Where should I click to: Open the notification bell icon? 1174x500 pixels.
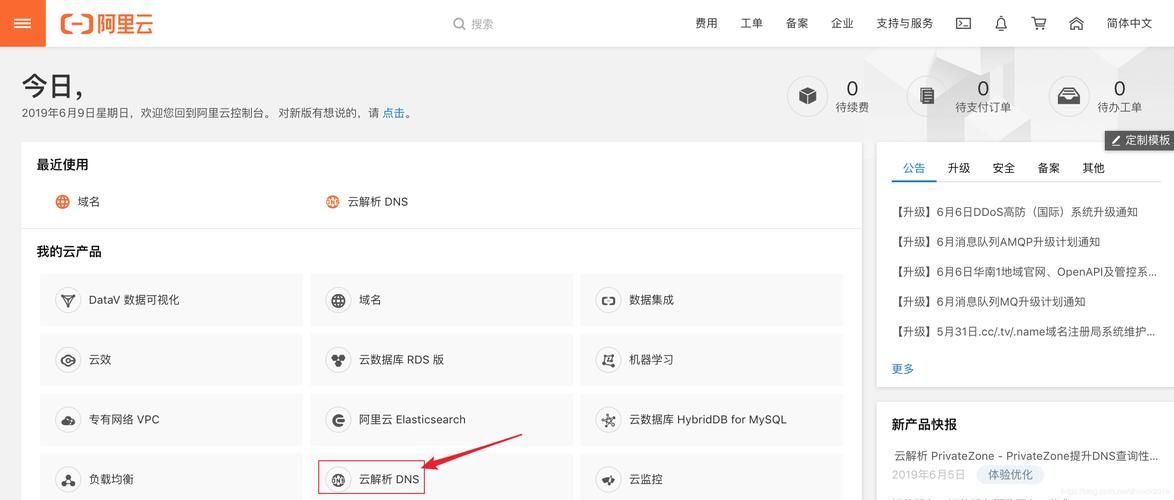[1001, 23]
